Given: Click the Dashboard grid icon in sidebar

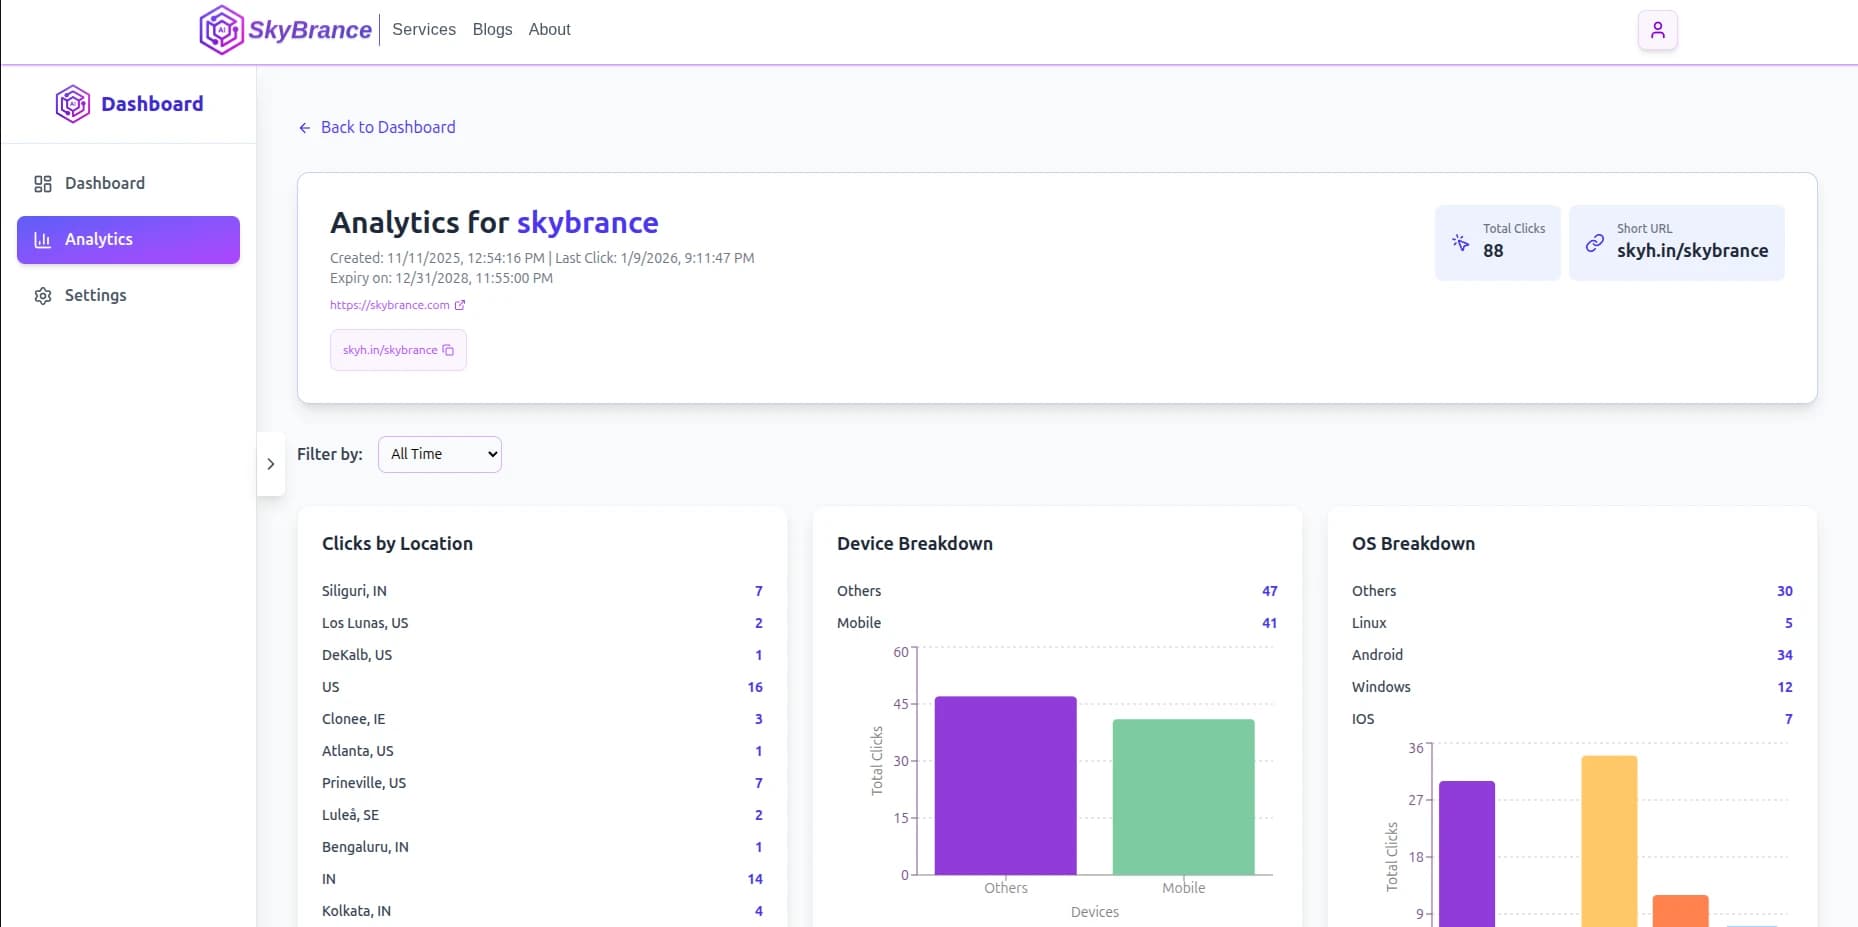Looking at the screenshot, I should tap(43, 184).
